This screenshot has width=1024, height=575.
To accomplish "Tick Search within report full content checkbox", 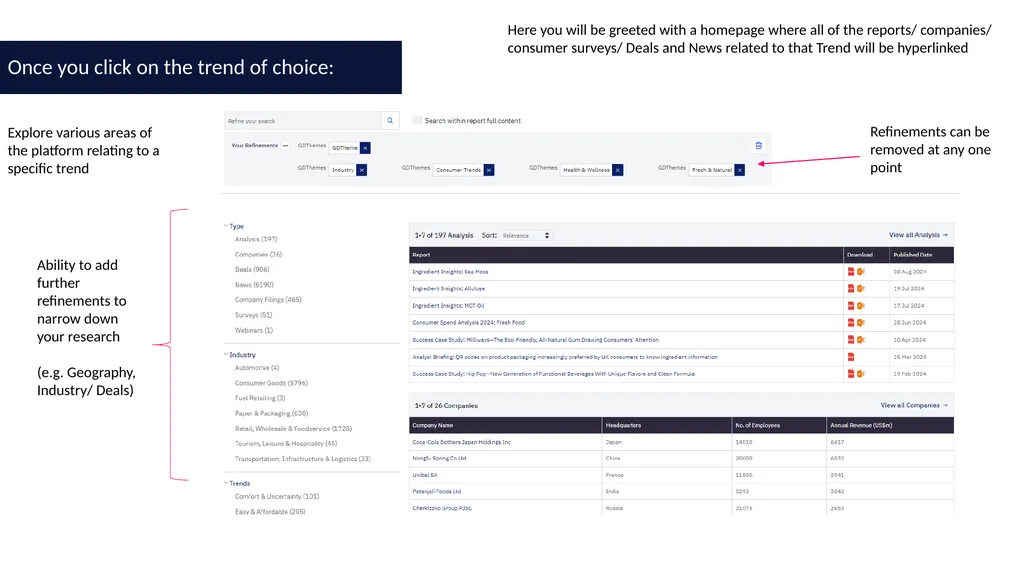I will point(417,120).
